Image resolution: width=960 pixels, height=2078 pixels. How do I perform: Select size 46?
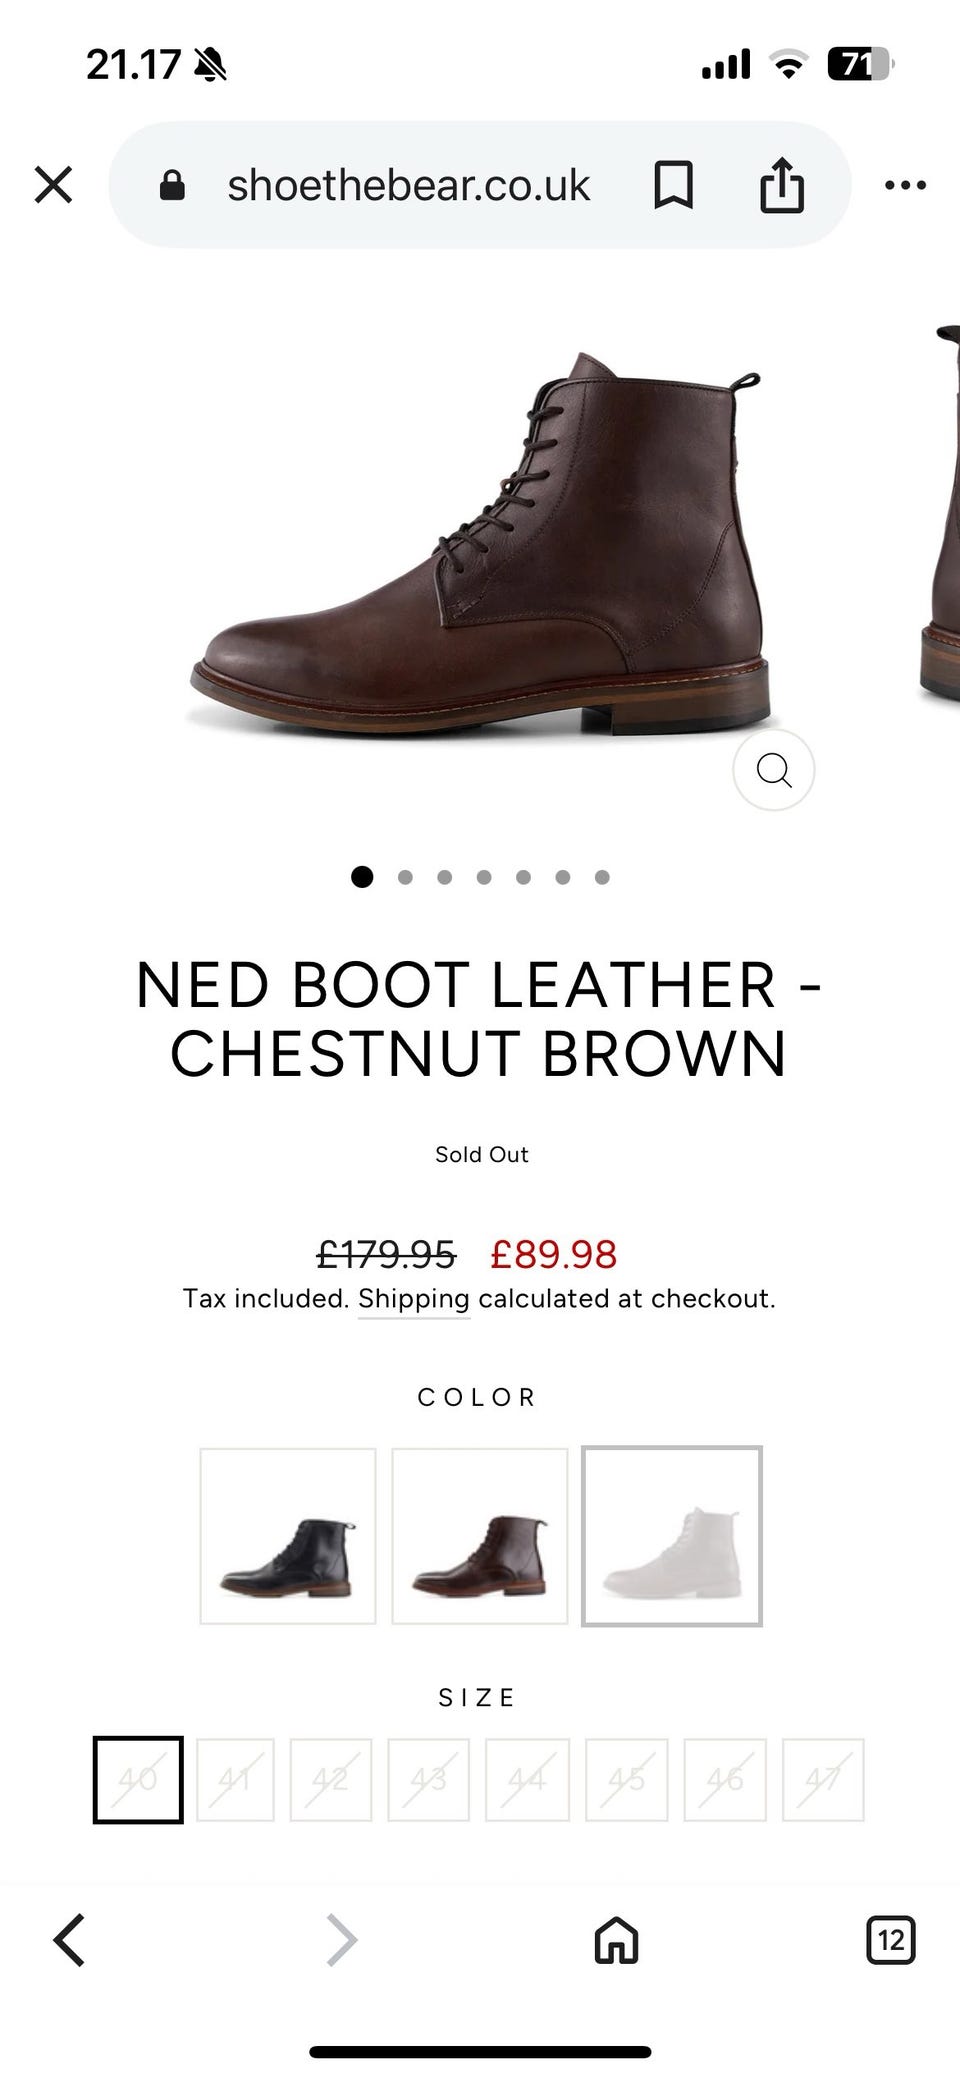click(724, 1779)
